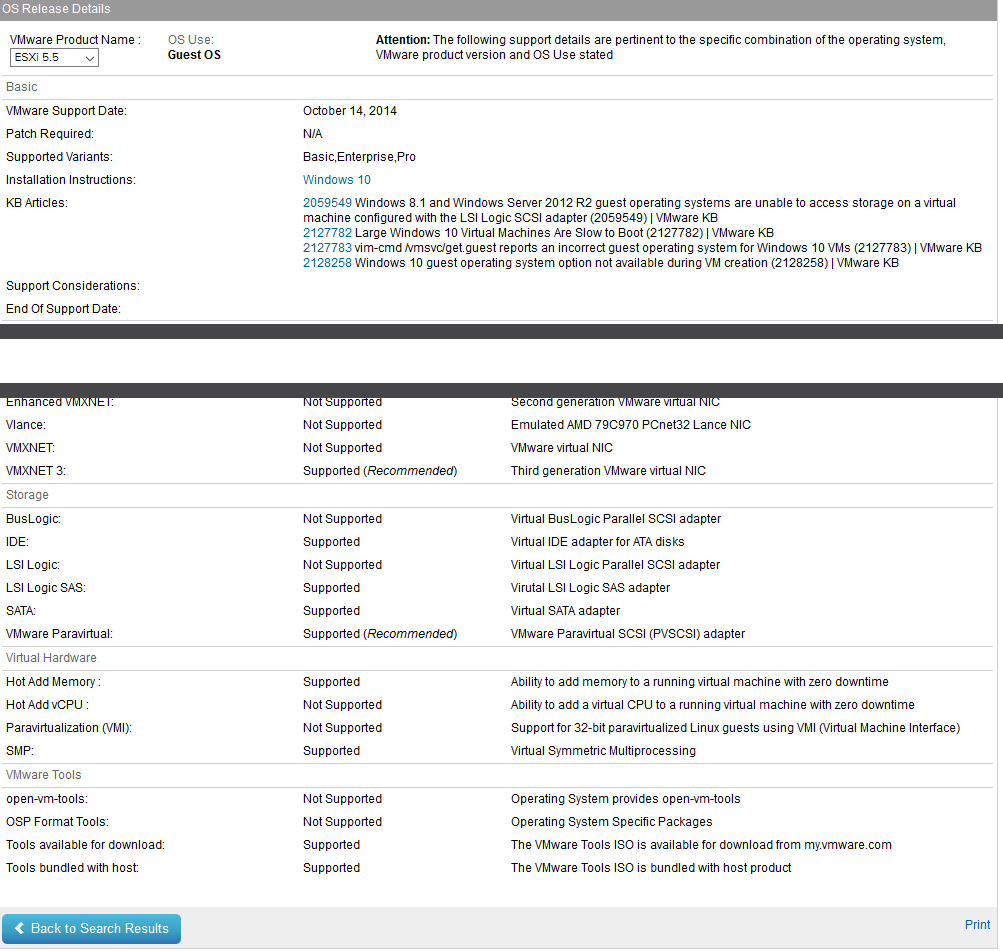This screenshot has width=1003, height=951.
Task: Click the Vlance row label
Action: pyautogui.click(x=26, y=425)
